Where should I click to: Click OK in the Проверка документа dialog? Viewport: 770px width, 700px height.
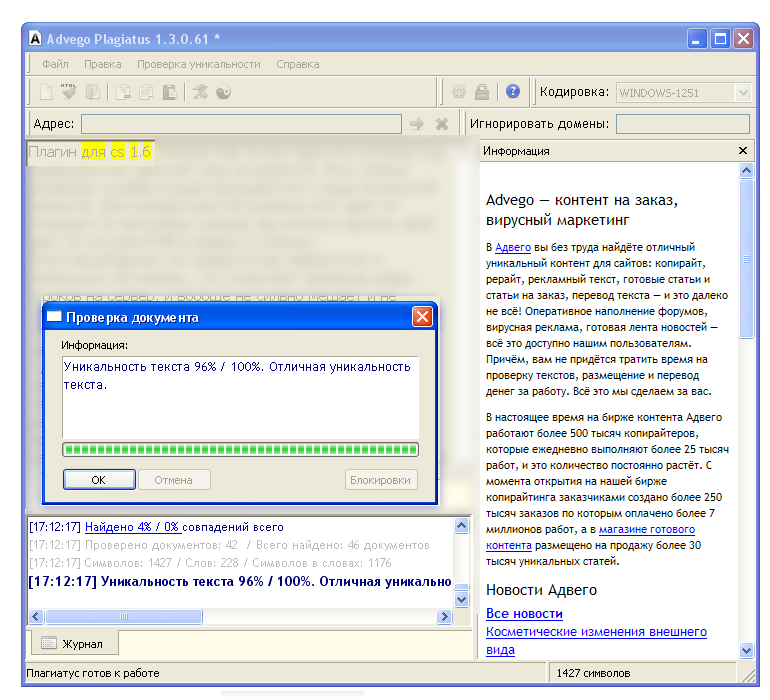(x=99, y=480)
